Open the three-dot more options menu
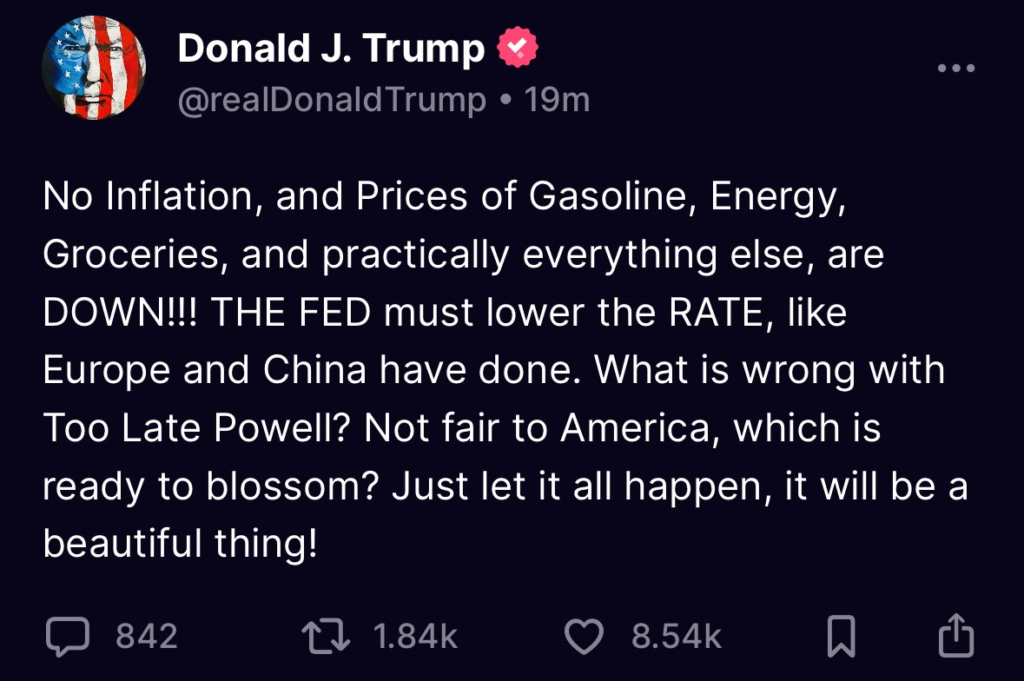1024x681 pixels. [x=955, y=67]
